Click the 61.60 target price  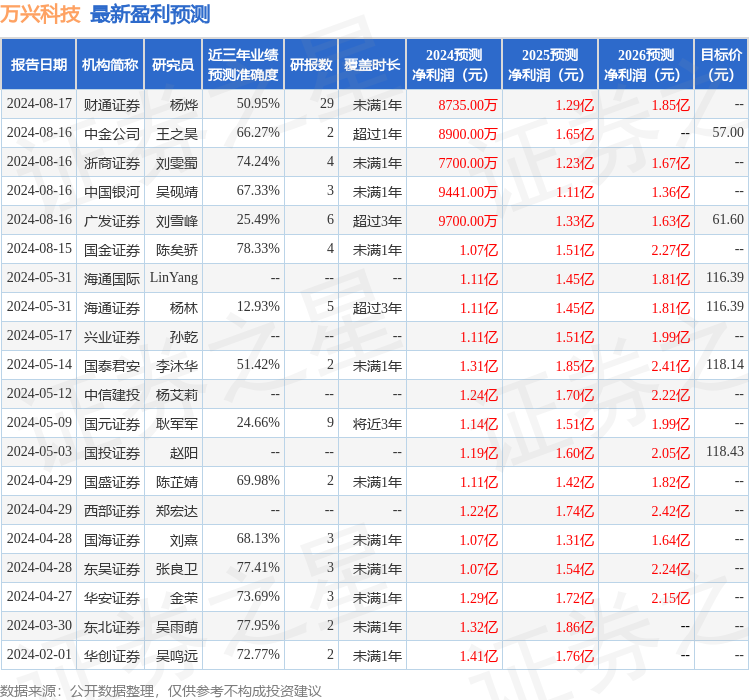[728, 219]
